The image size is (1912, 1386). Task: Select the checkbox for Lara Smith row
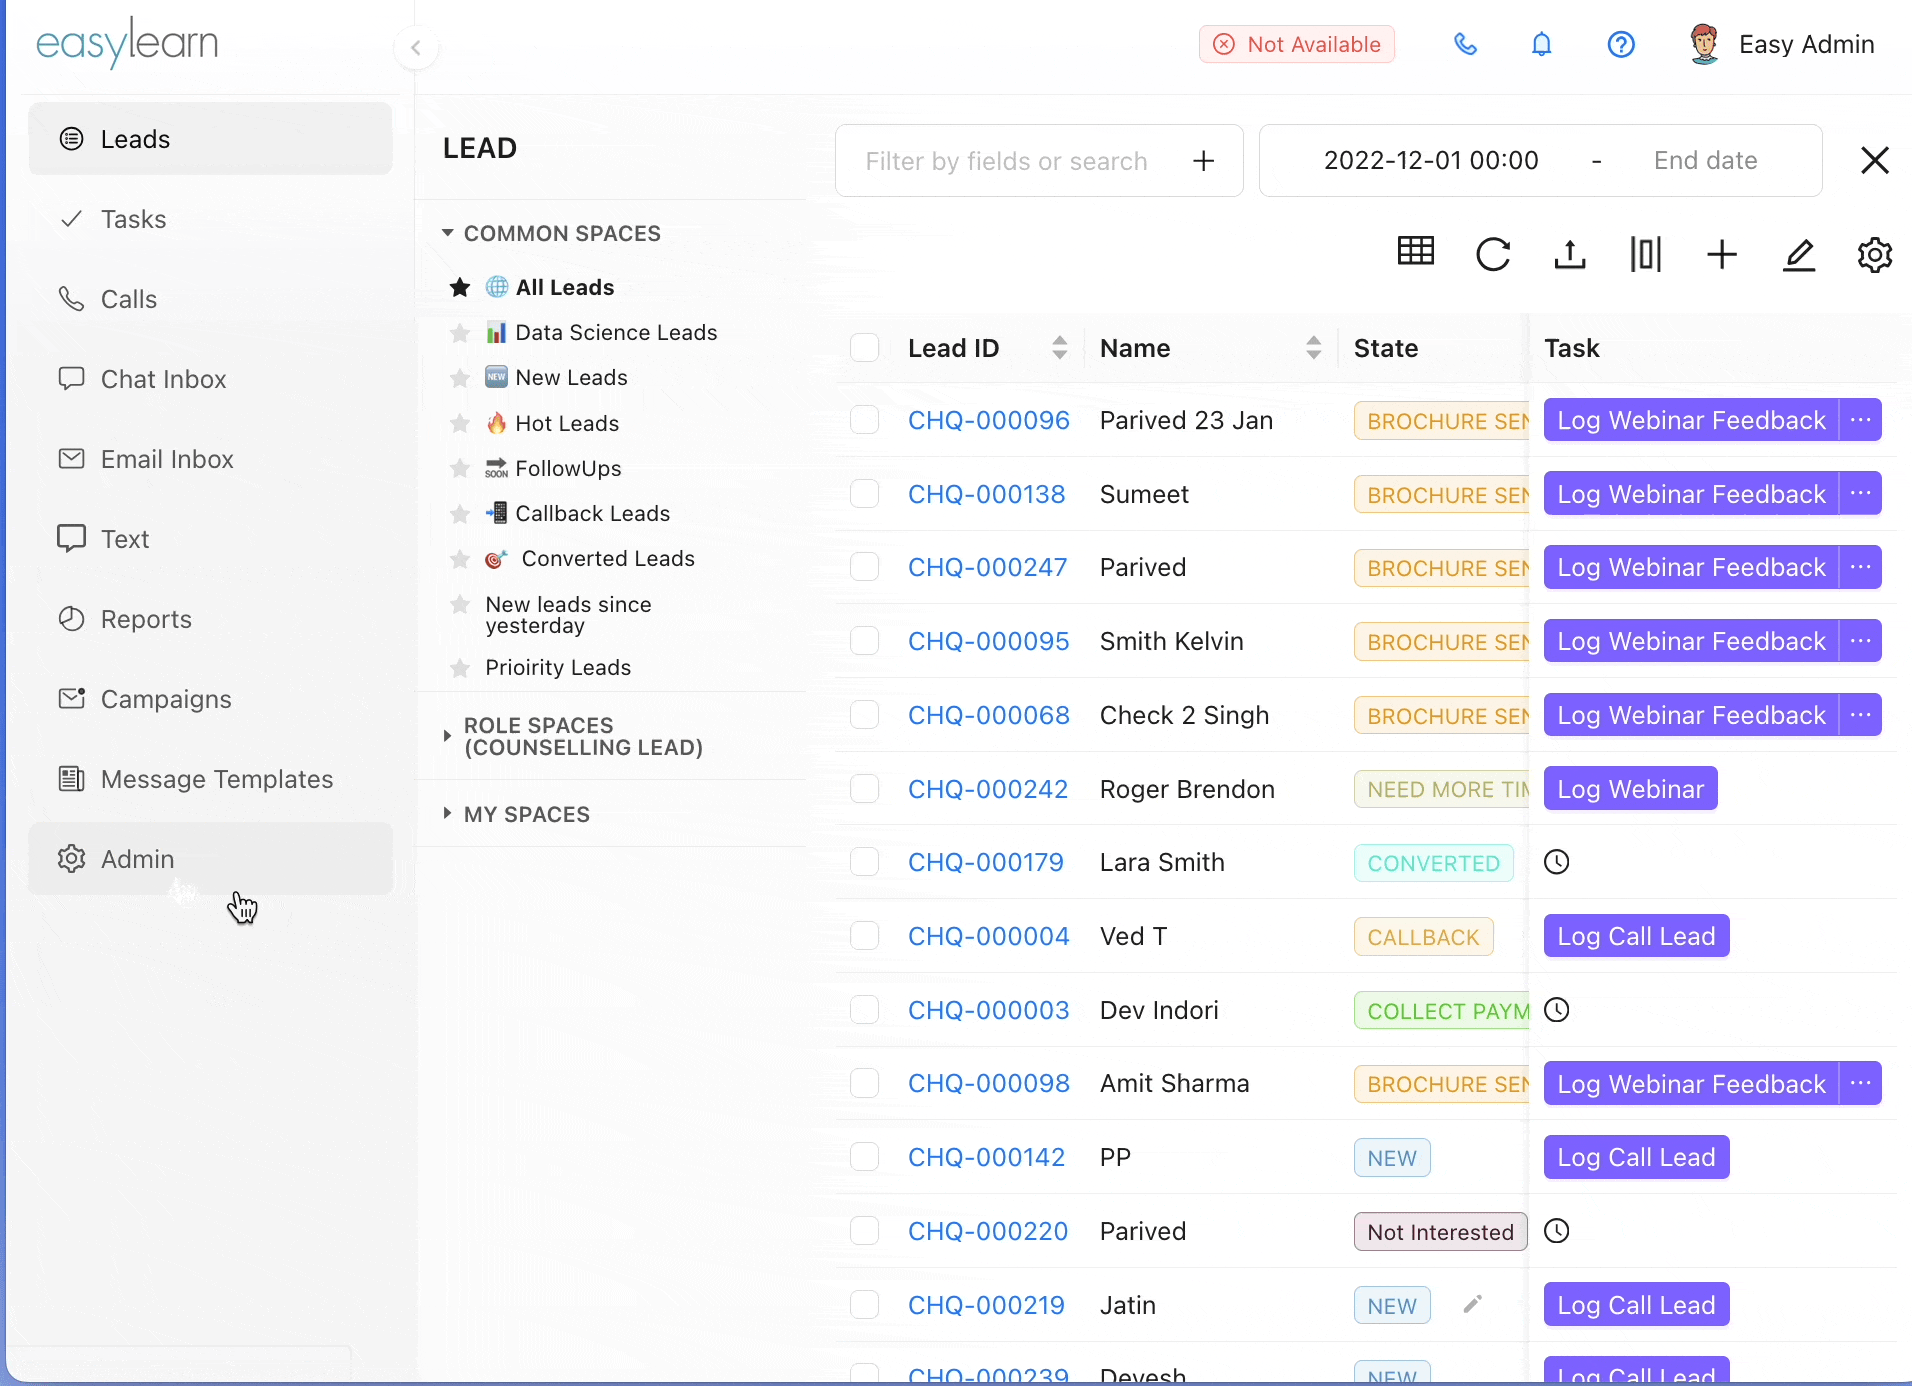(x=864, y=862)
